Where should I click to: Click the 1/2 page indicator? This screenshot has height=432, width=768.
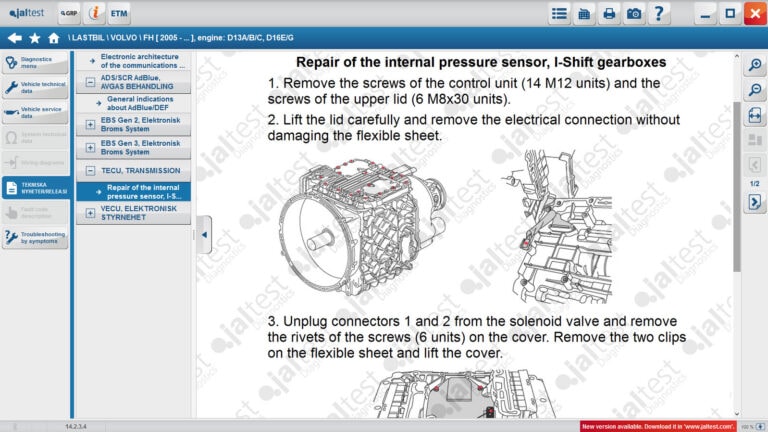tap(755, 183)
